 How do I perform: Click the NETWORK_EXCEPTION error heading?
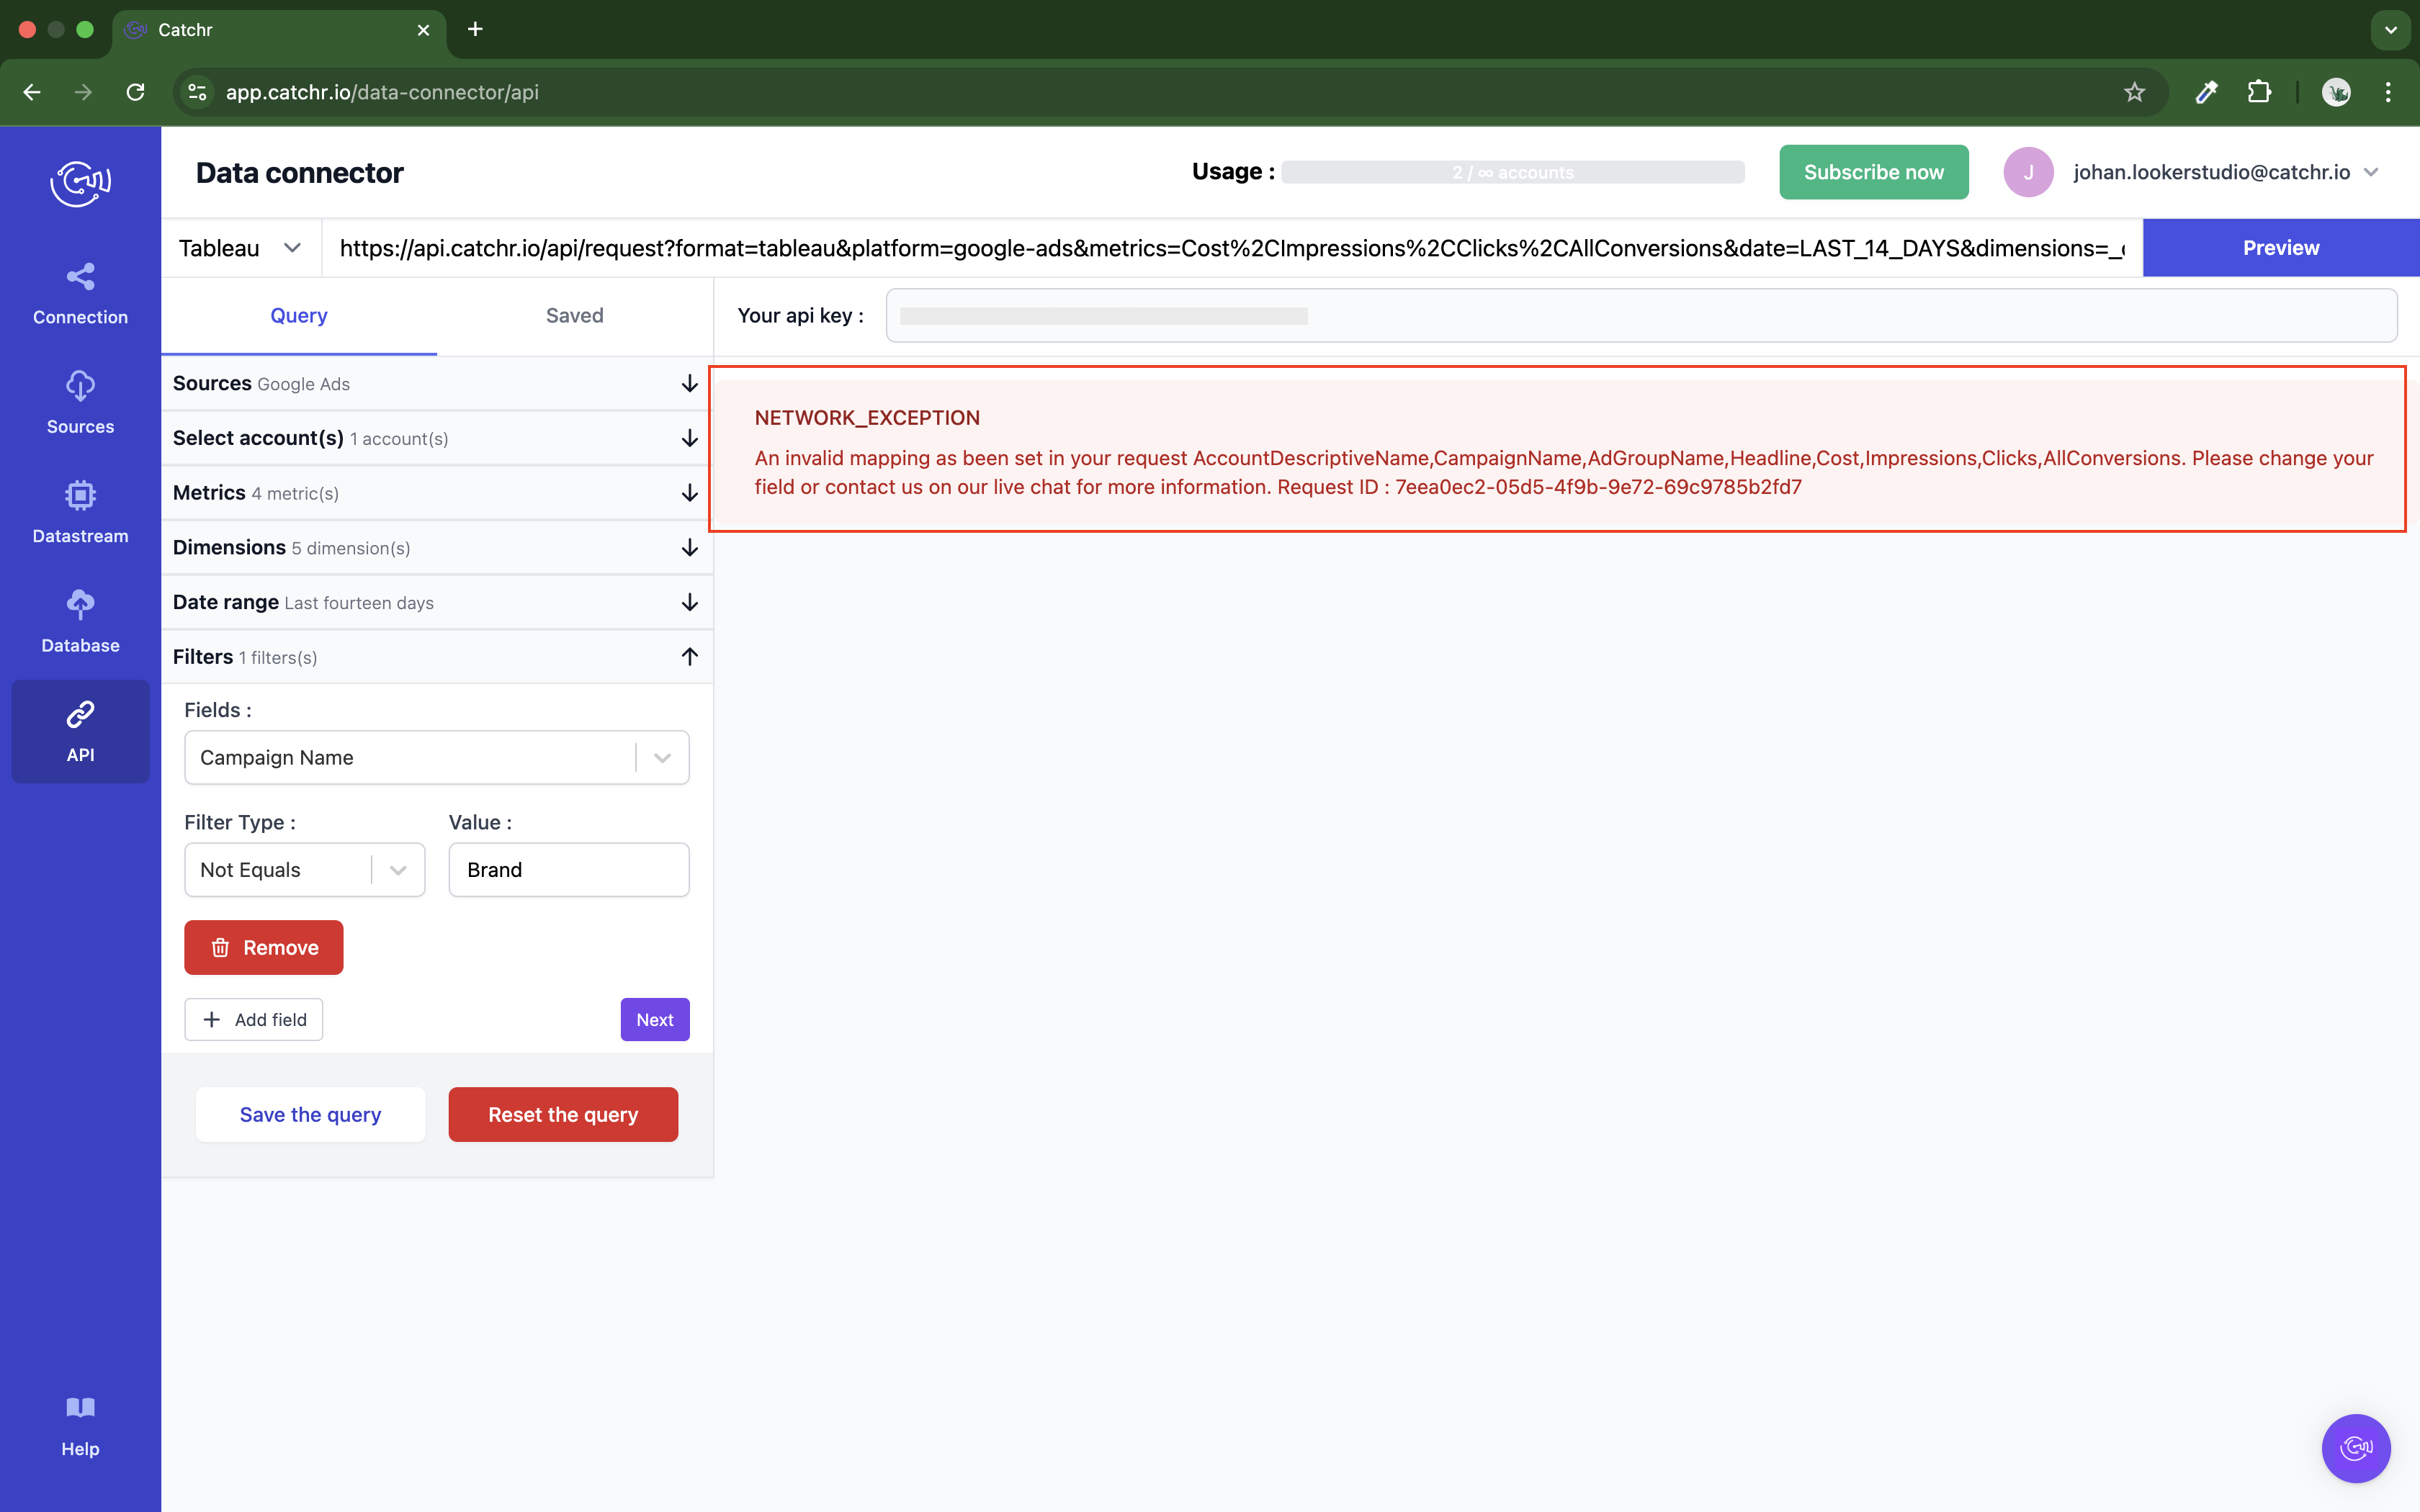(x=866, y=418)
